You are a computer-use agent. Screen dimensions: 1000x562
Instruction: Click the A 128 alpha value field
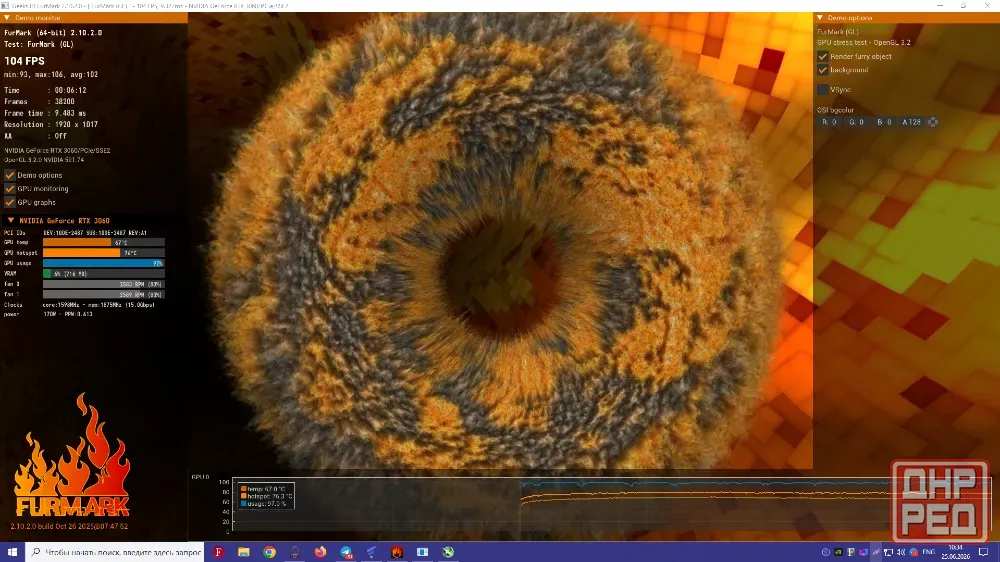tap(911, 122)
